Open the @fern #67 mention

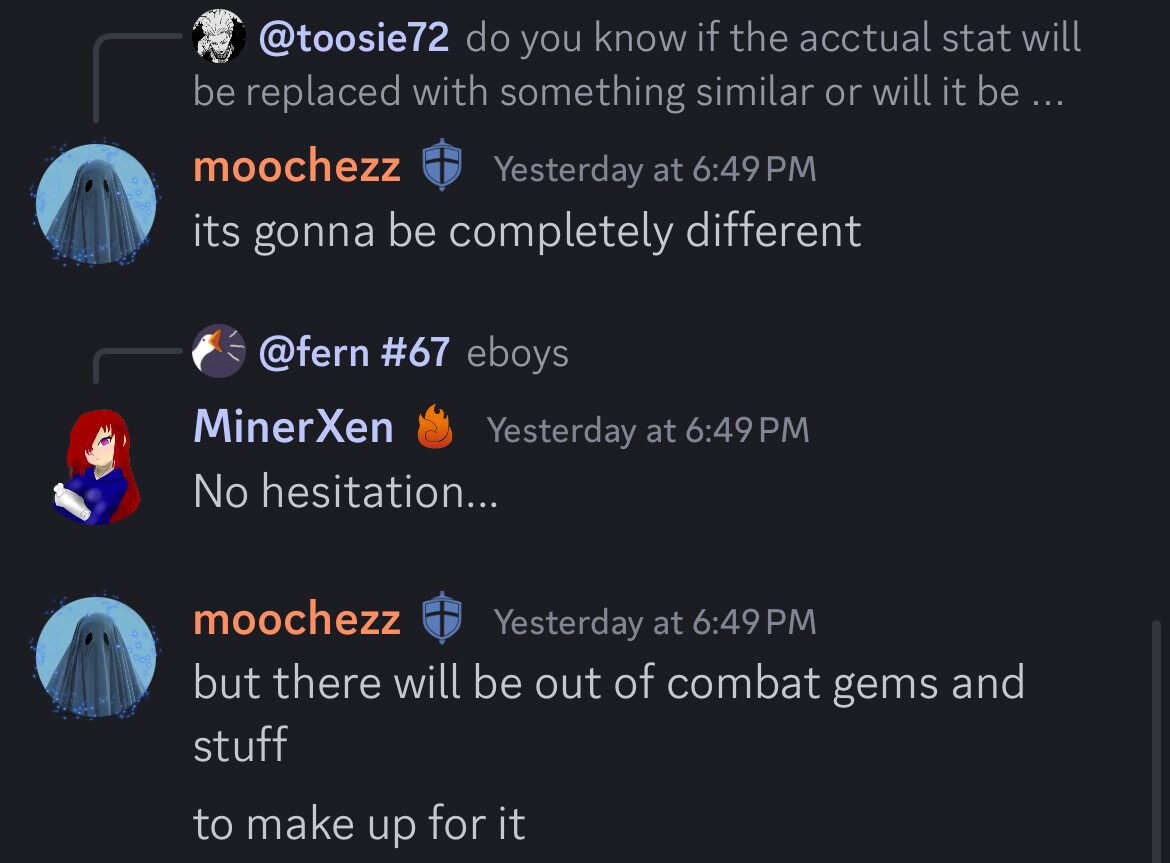[354, 352]
